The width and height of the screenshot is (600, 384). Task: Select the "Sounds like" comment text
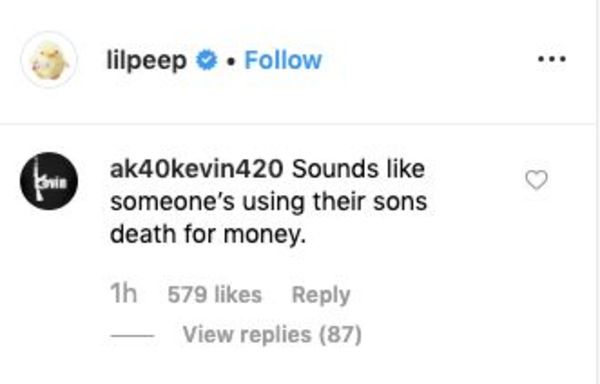point(359,169)
